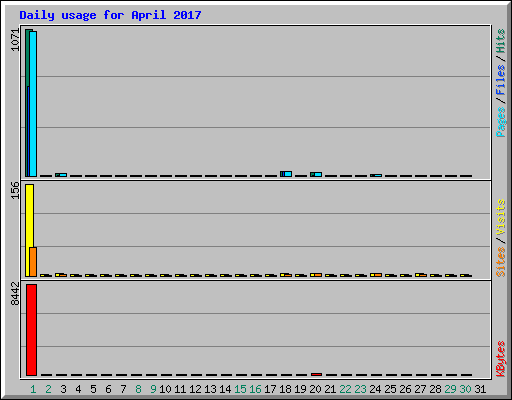Click day 28 on the x-axis
This screenshot has height=400, width=512.
435,389
